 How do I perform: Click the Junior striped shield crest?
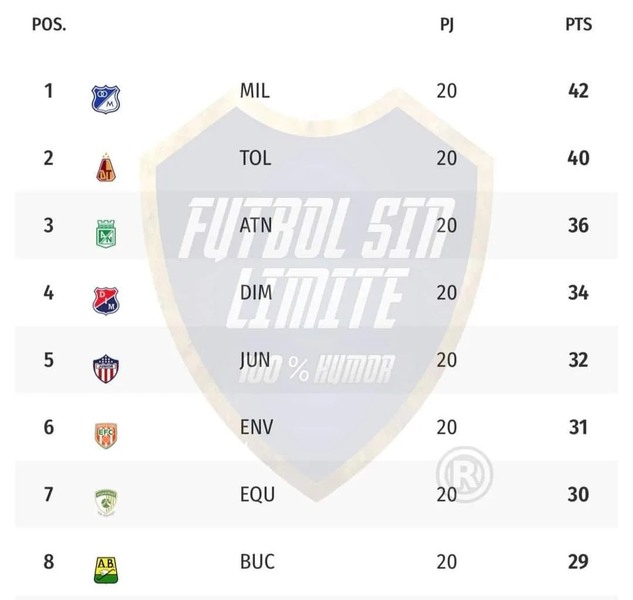pyautogui.click(x=106, y=369)
